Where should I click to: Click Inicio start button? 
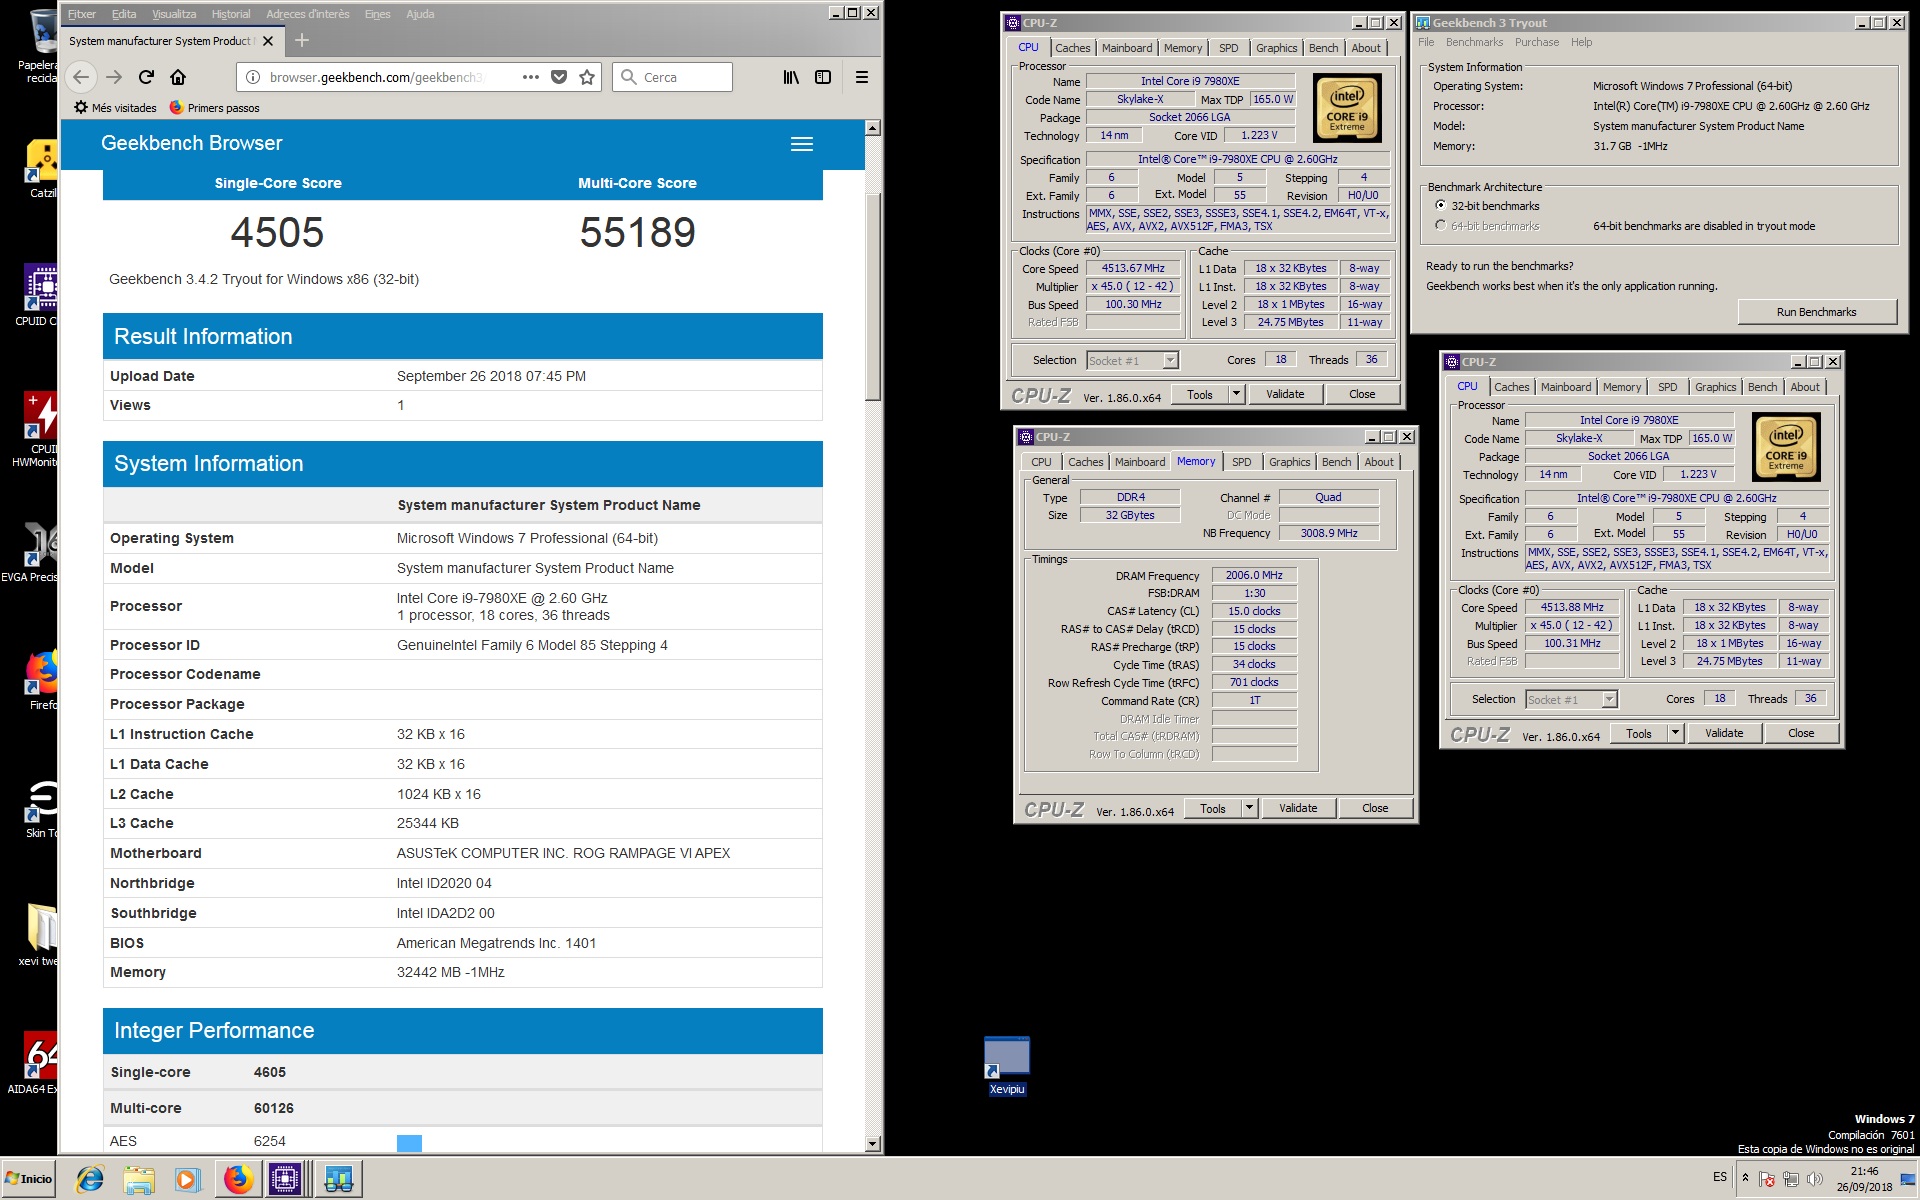click(29, 1178)
